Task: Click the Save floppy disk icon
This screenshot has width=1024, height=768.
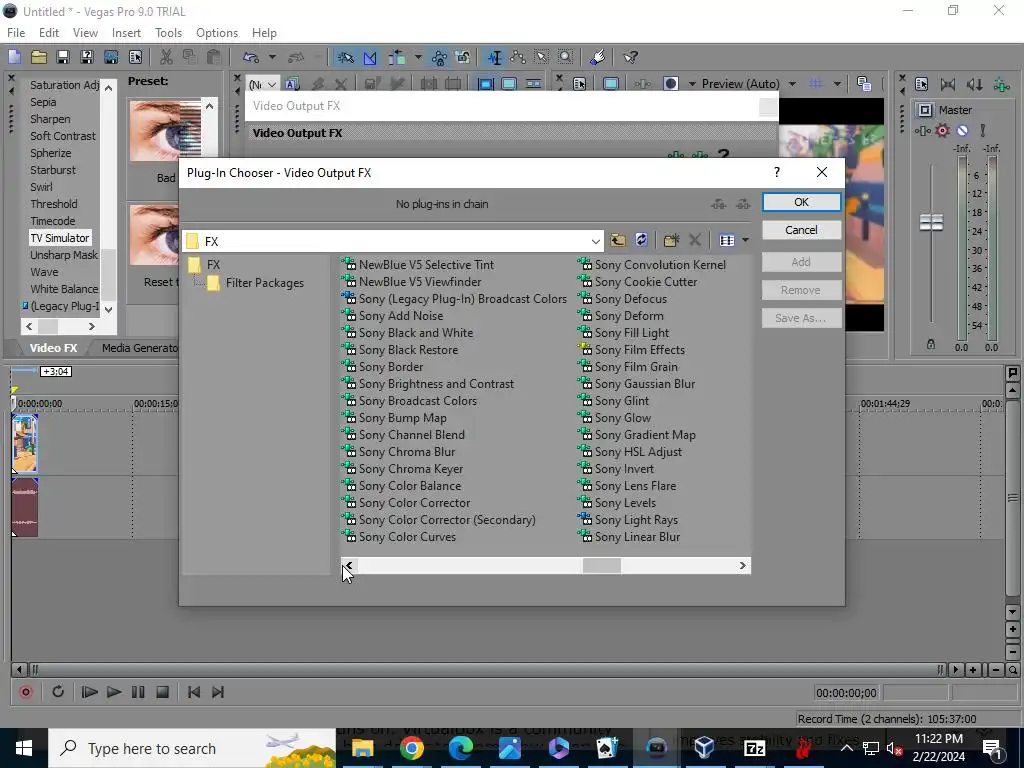Action: (63, 57)
